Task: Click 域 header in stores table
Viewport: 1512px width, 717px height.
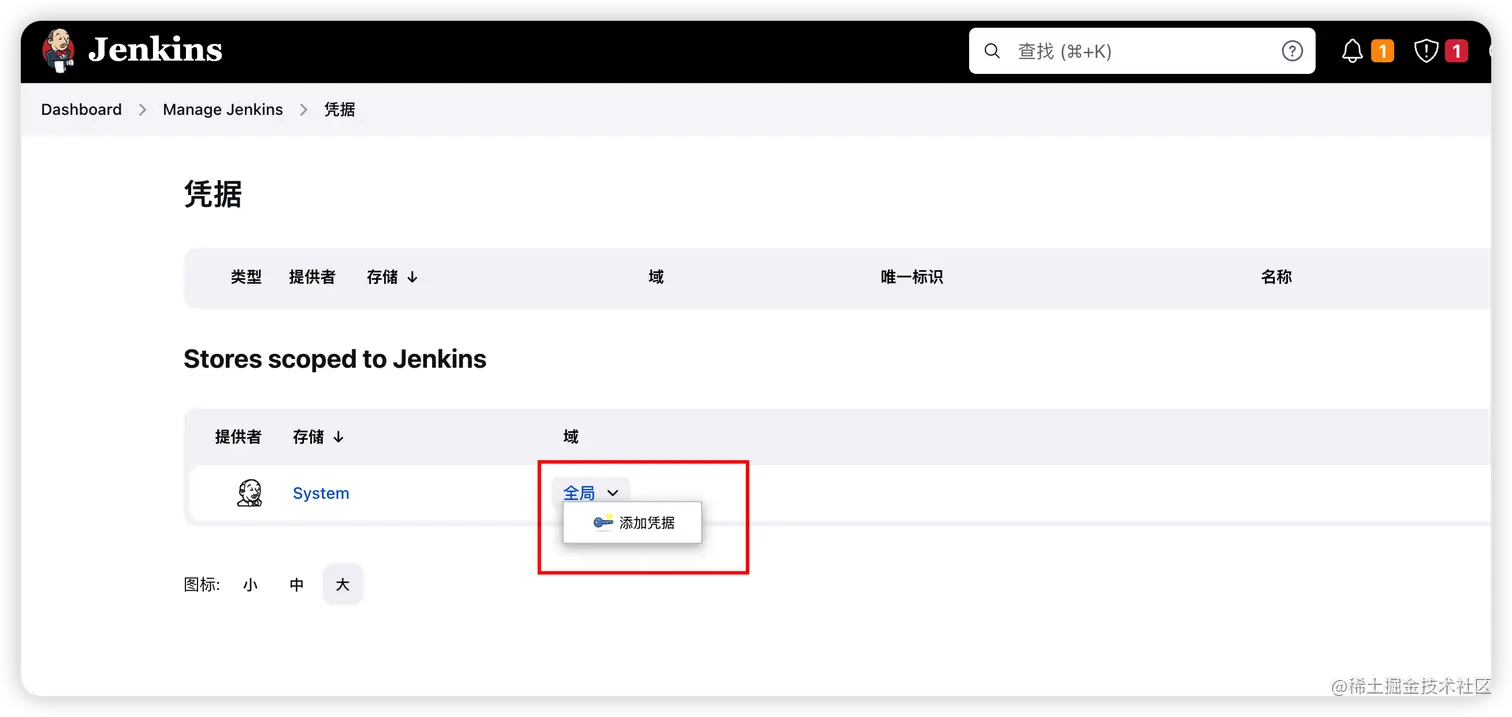Action: (x=571, y=437)
